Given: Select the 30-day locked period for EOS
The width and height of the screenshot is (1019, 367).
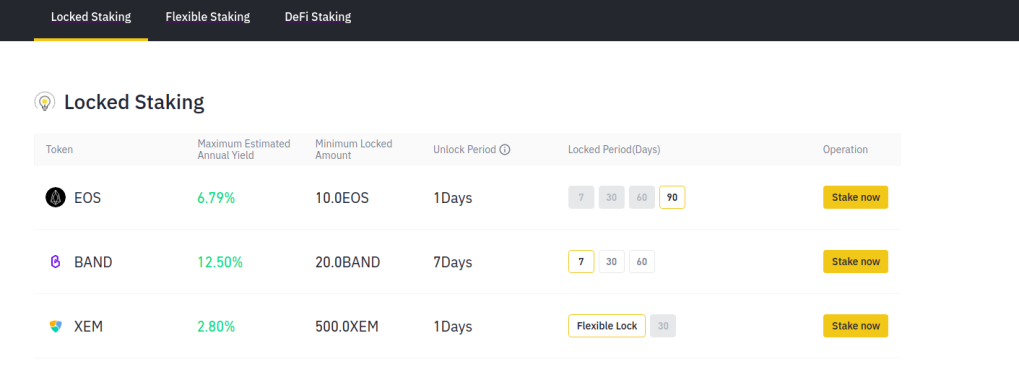Looking at the screenshot, I should coord(612,197).
